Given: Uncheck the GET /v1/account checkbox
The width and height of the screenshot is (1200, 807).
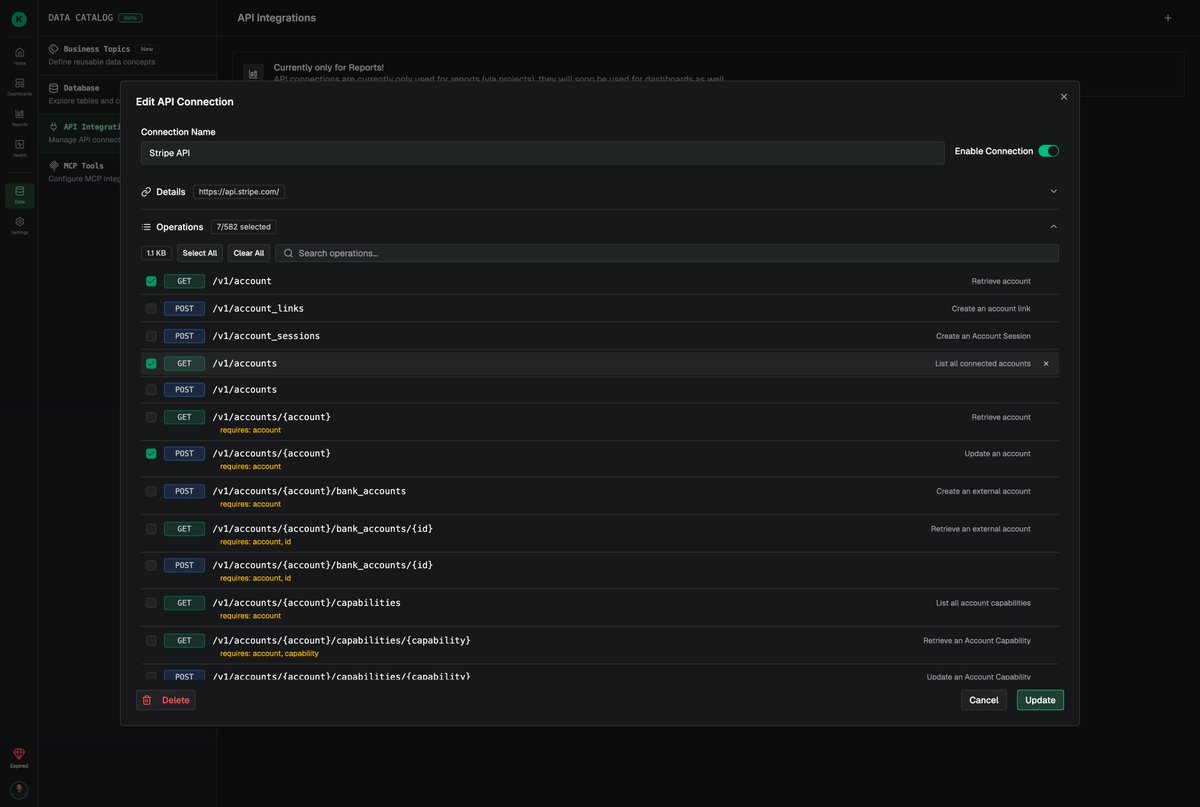Looking at the screenshot, I should (x=151, y=282).
